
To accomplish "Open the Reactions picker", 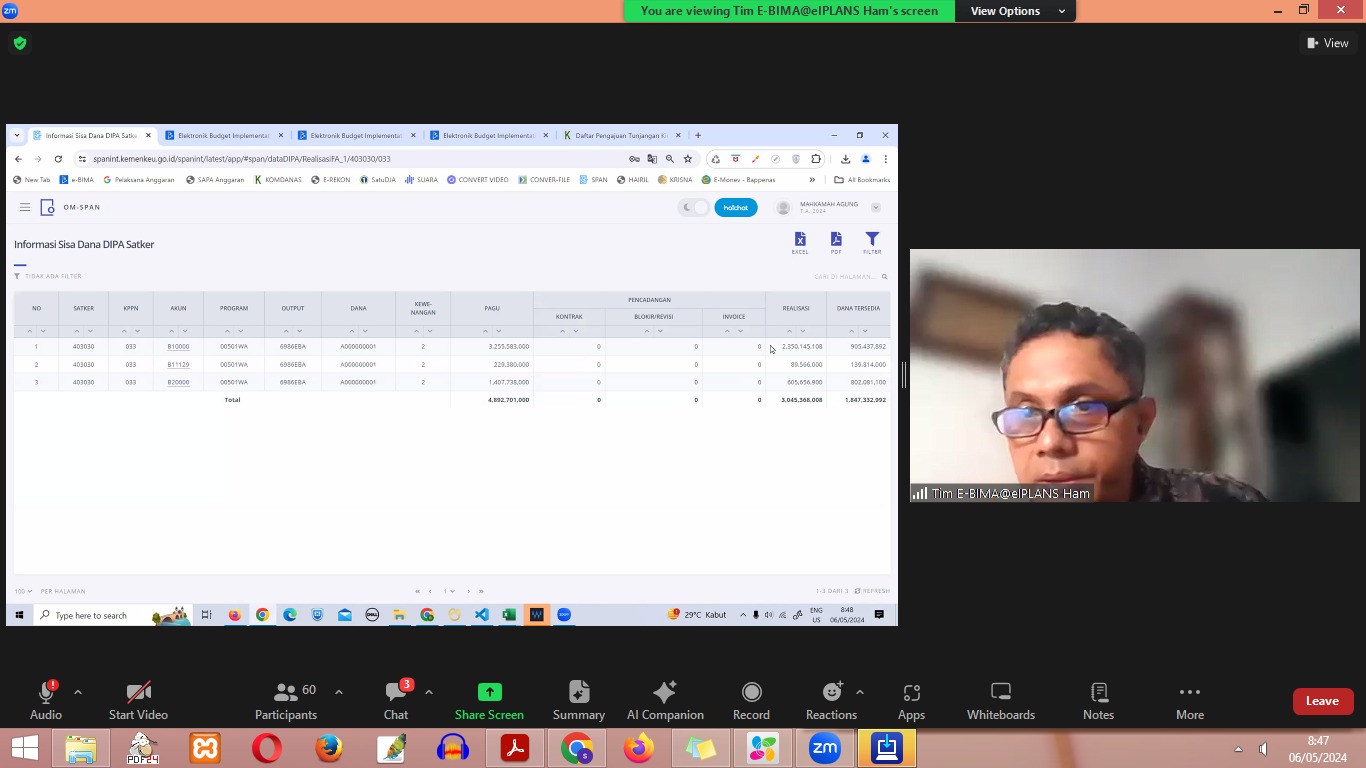I will [x=831, y=701].
